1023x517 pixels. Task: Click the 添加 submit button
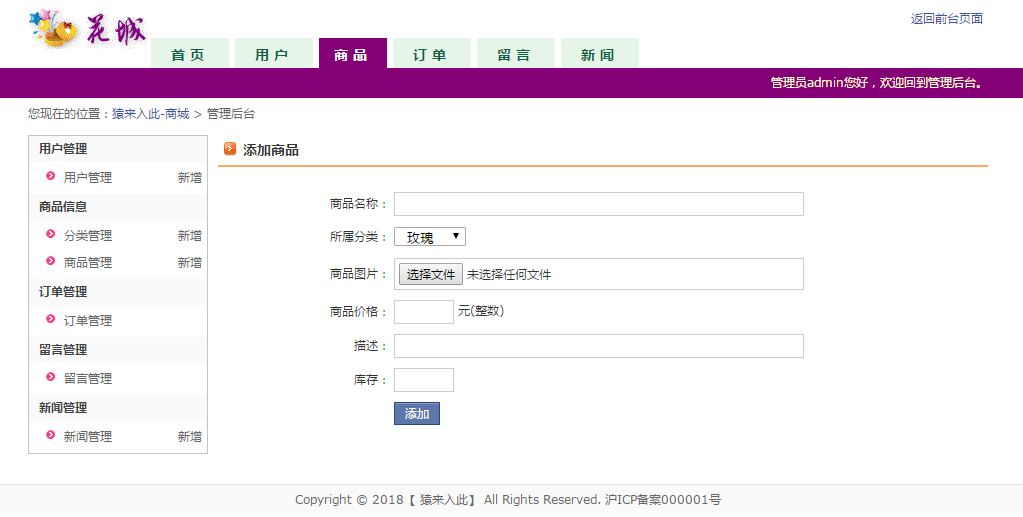(x=417, y=414)
